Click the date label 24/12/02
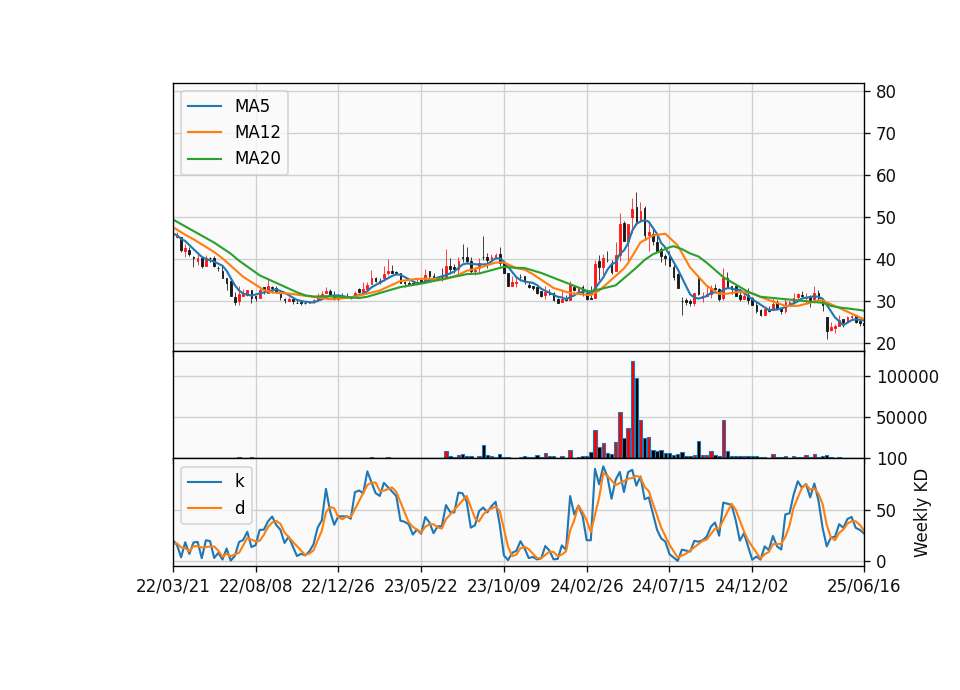 752,587
